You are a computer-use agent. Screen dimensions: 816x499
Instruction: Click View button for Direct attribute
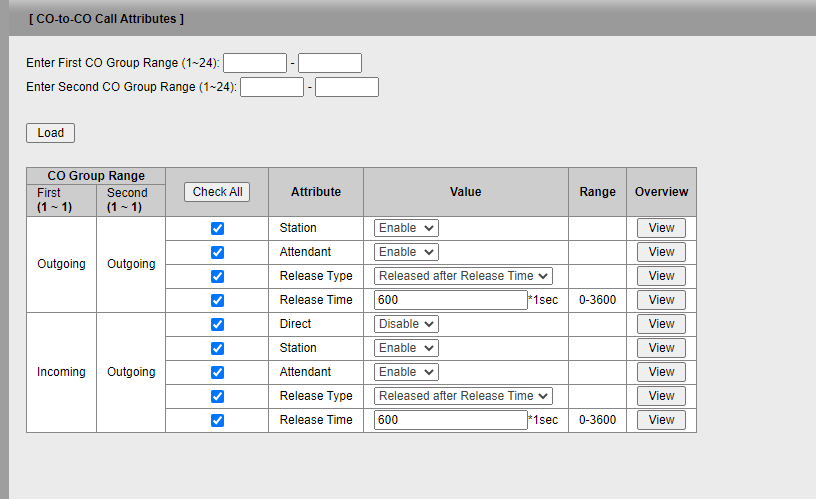pos(661,324)
